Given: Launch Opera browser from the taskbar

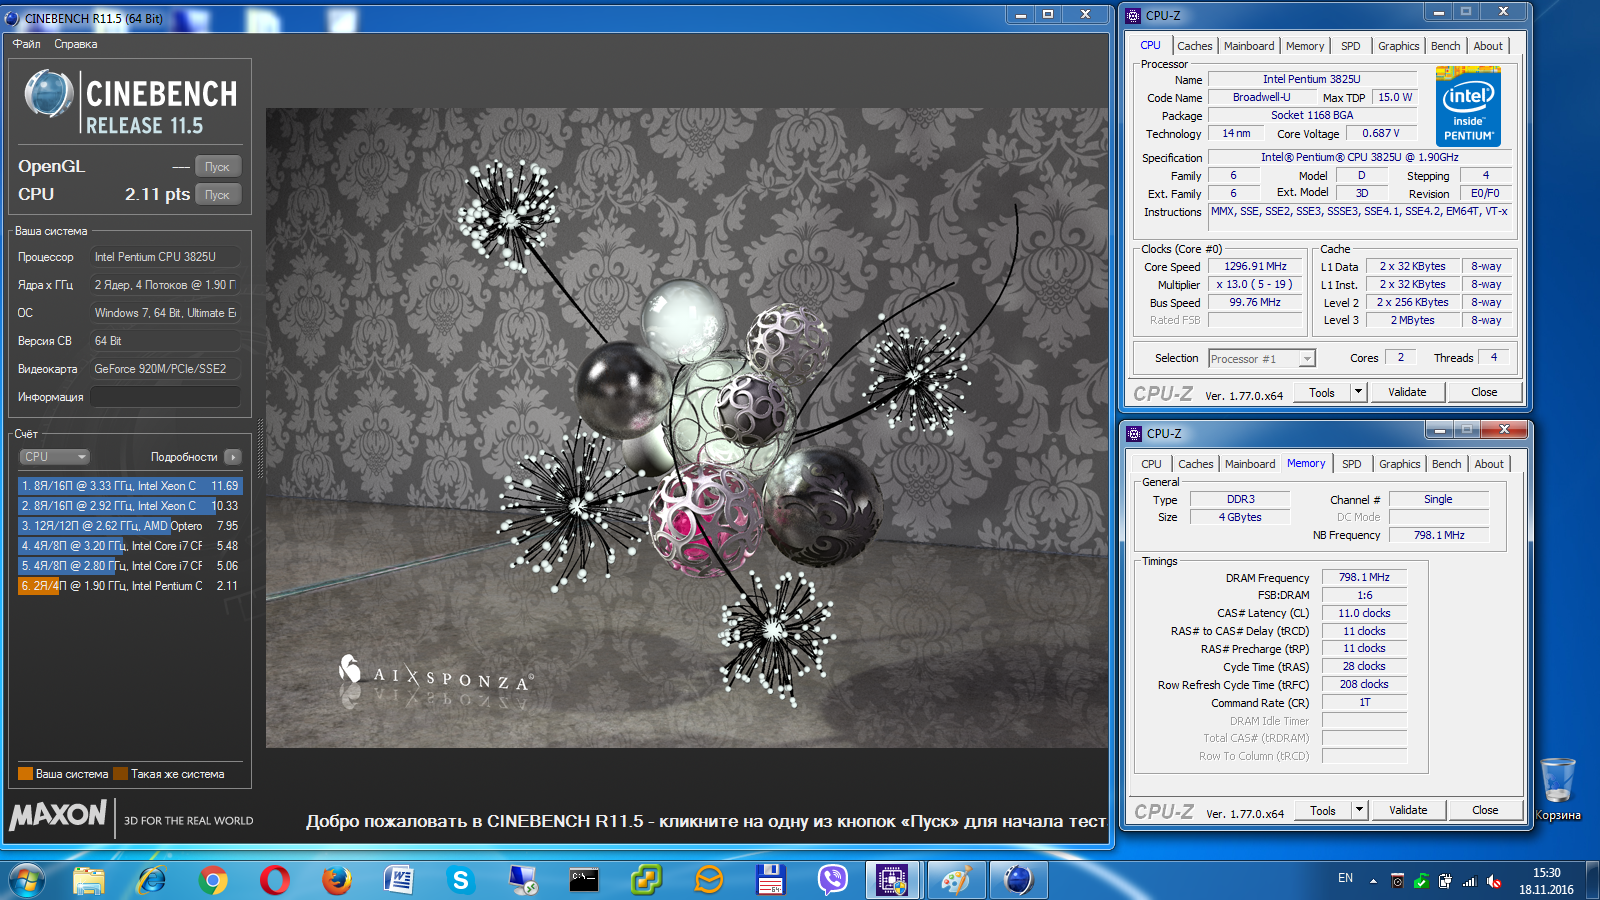Looking at the screenshot, I should pyautogui.click(x=275, y=880).
